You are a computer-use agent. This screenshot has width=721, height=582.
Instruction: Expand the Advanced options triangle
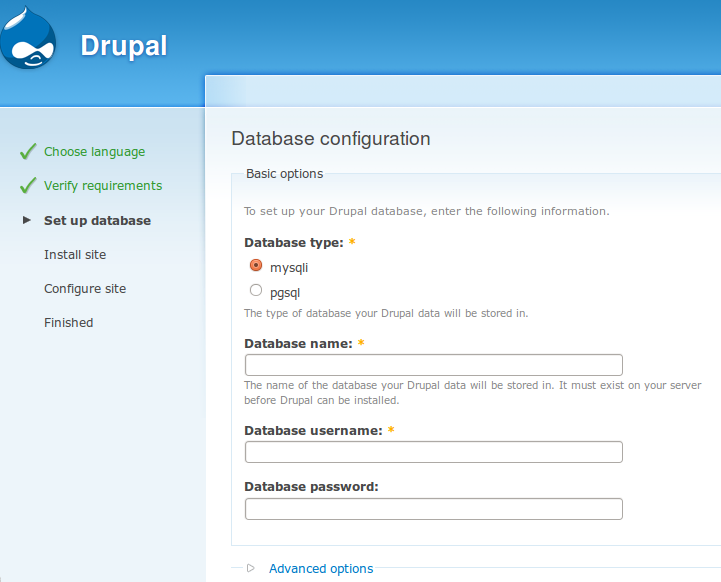[x=251, y=568]
